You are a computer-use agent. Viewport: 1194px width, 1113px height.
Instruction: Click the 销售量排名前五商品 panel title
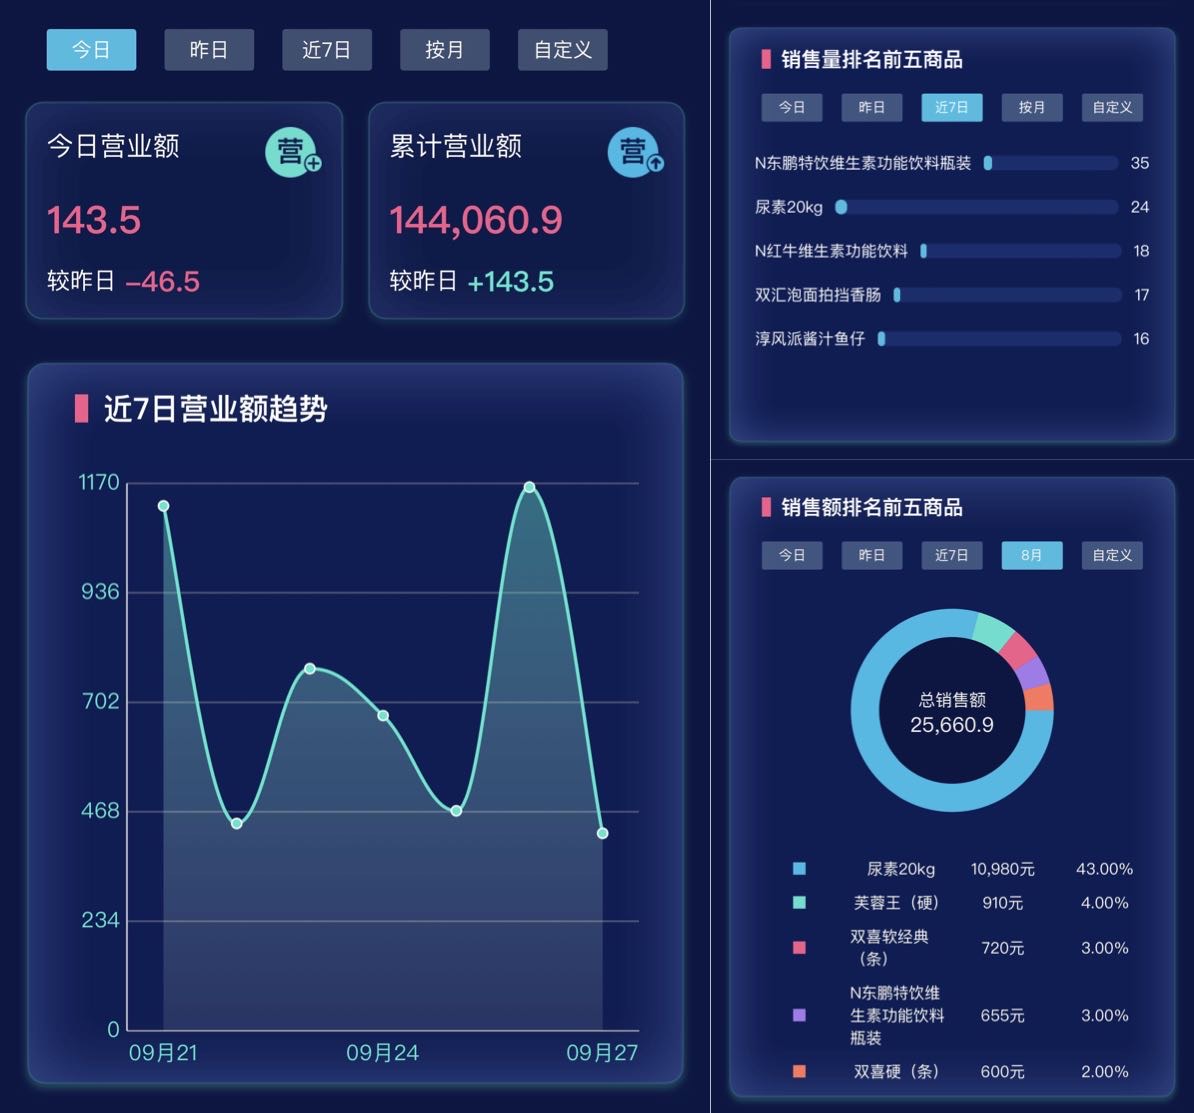872,59
